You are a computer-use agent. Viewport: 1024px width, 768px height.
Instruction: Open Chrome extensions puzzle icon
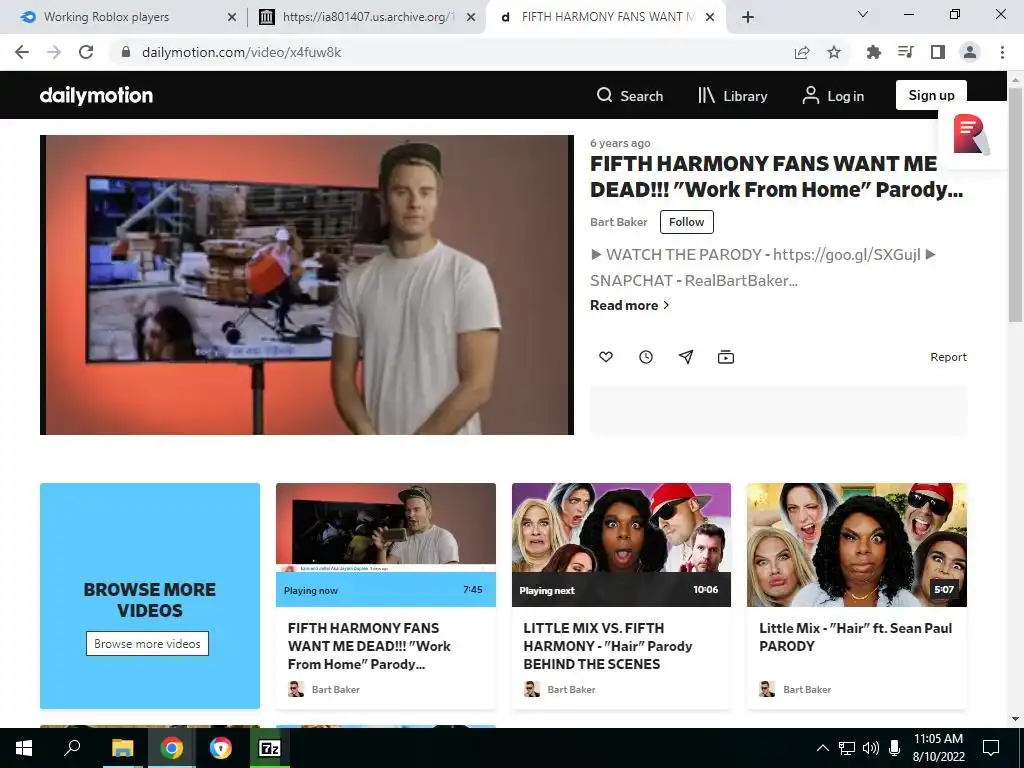point(873,52)
